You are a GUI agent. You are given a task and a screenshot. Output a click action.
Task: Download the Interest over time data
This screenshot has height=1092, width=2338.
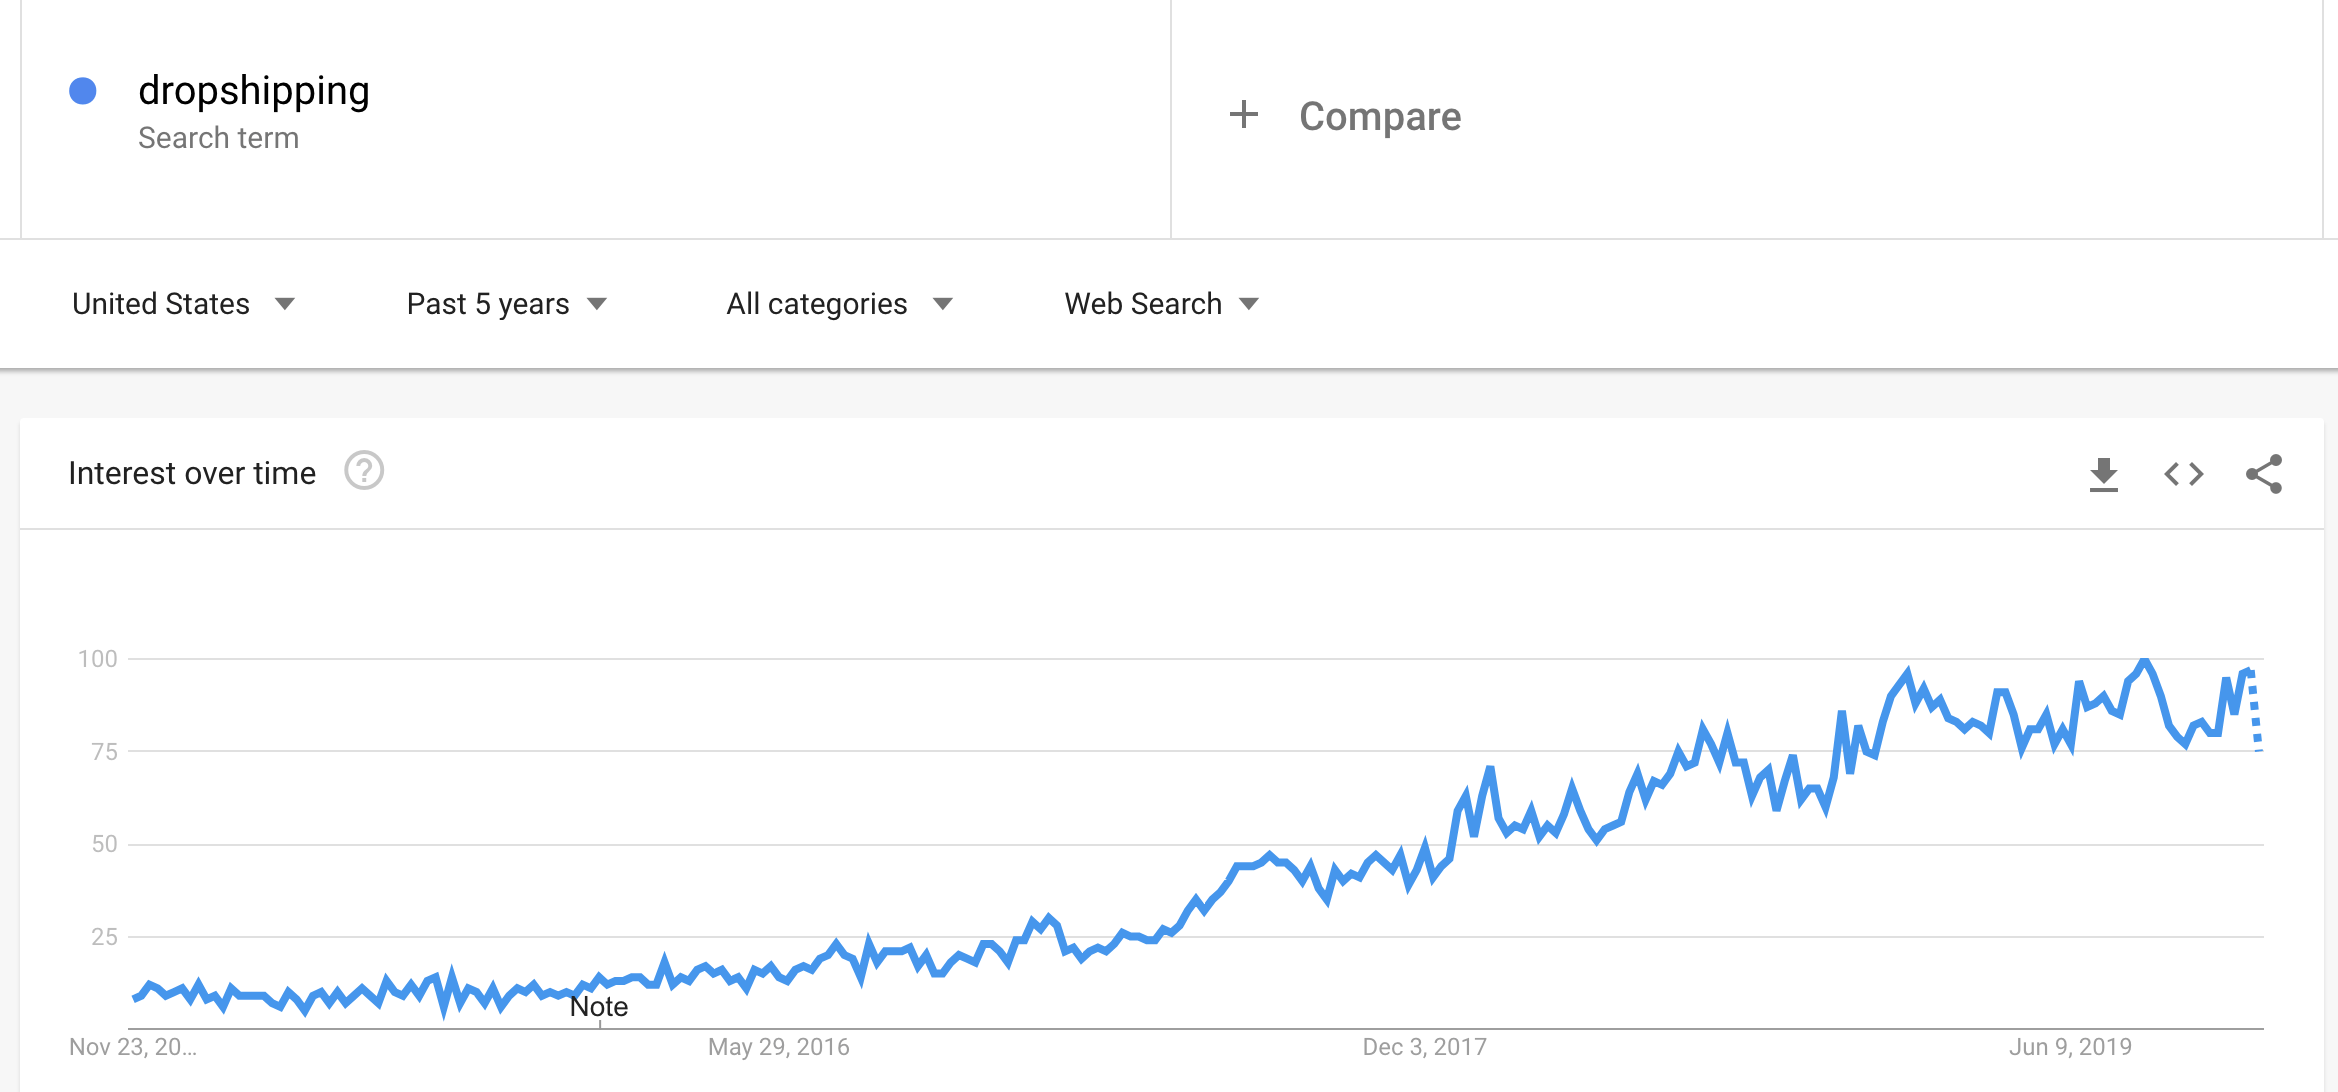tap(2103, 474)
